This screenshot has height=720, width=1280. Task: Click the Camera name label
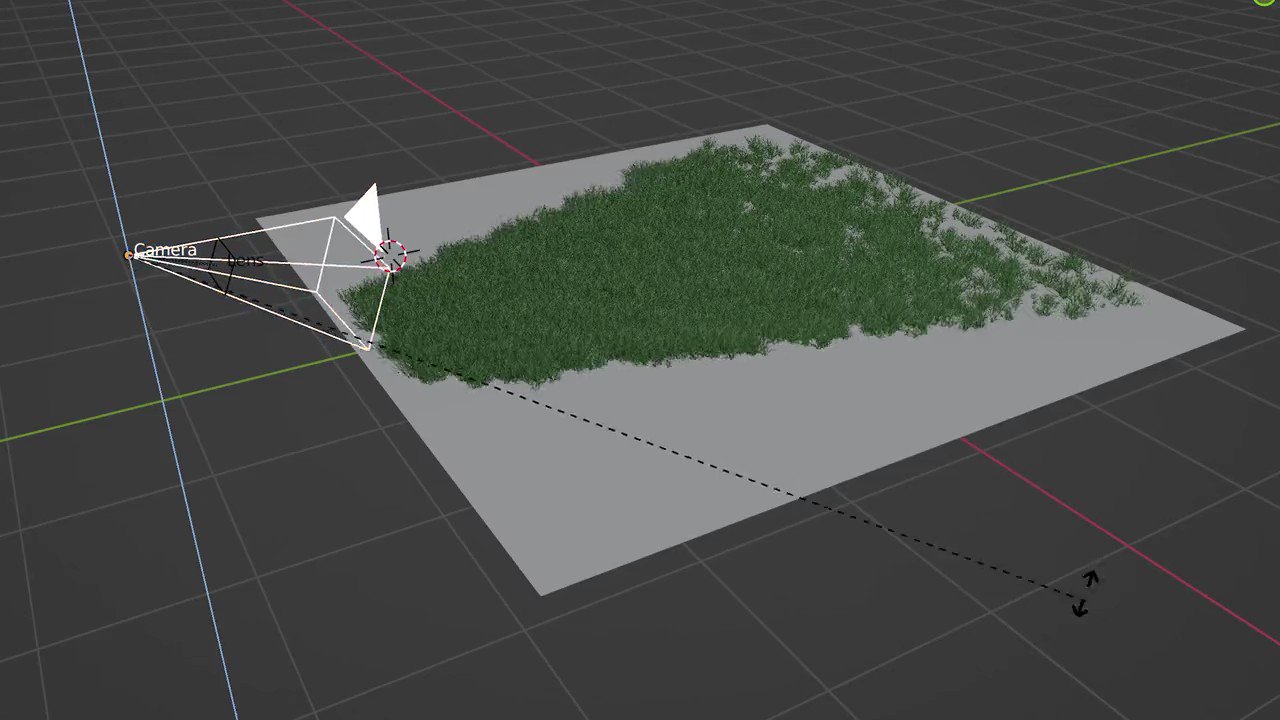pyautogui.click(x=165, y=249)
